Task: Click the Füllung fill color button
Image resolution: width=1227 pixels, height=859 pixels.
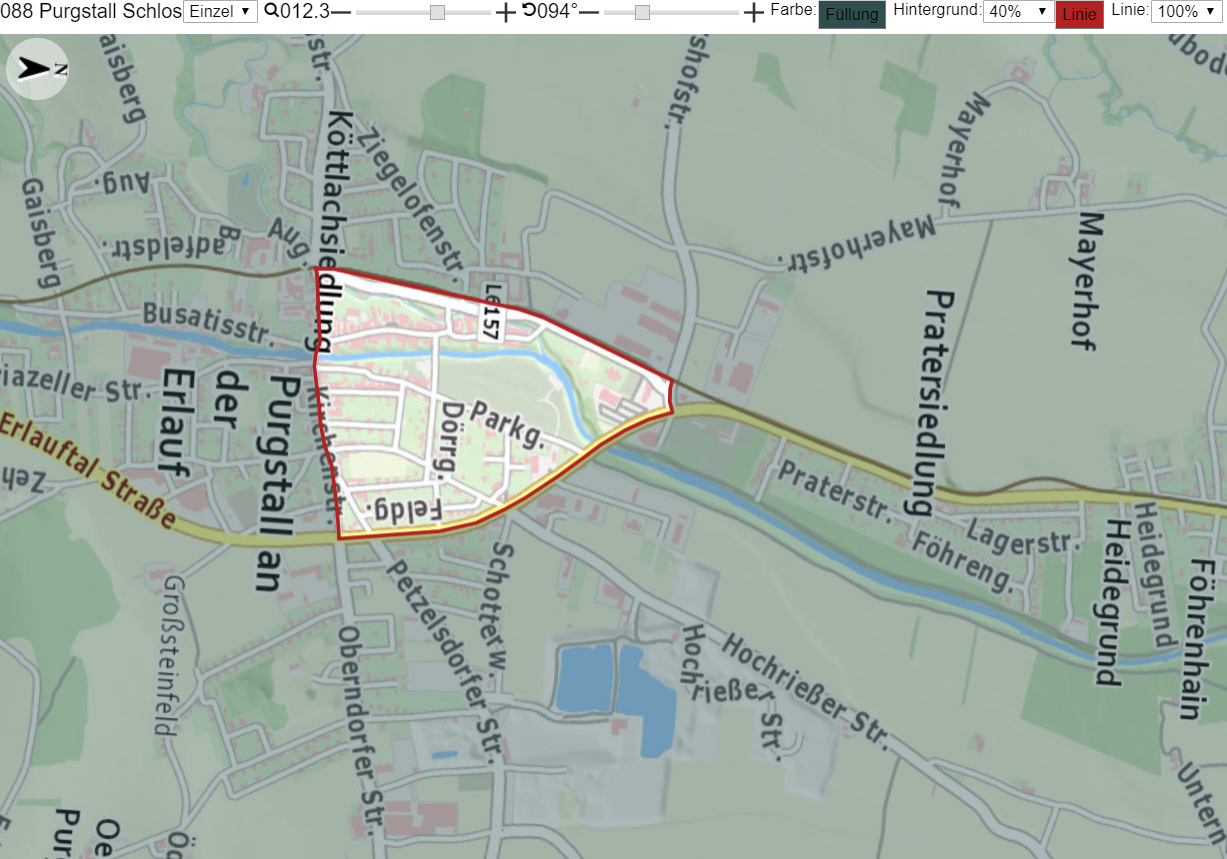Action: click(852, 14)
